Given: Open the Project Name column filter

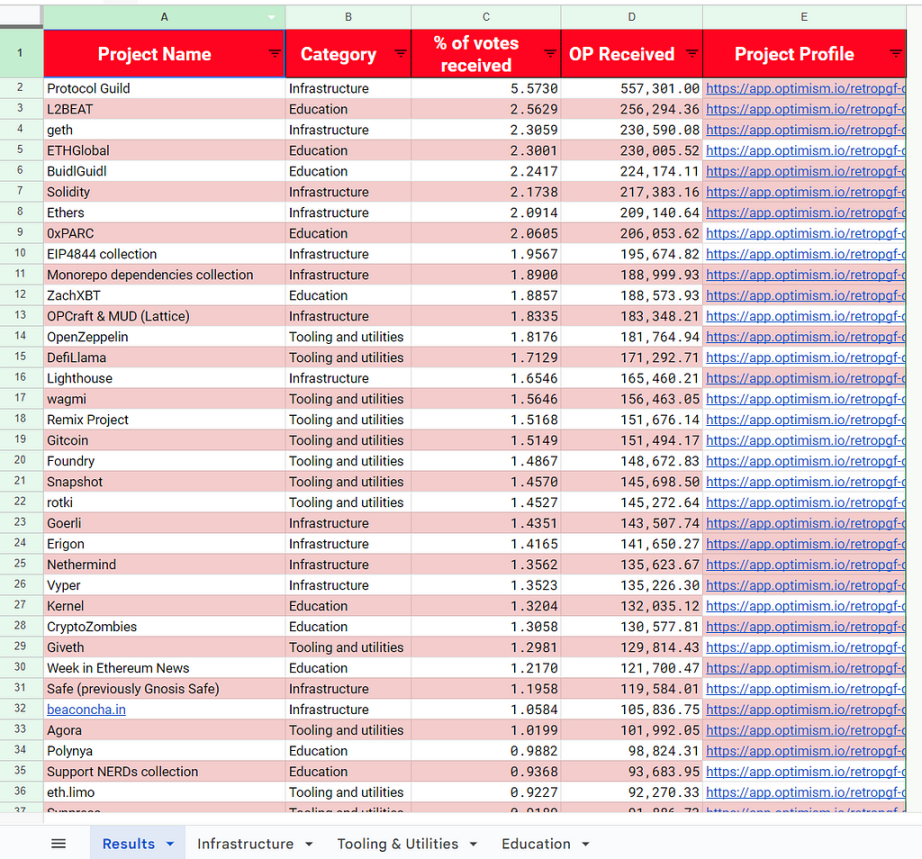Looking at the screenshot, I should [x=274, y=54].
